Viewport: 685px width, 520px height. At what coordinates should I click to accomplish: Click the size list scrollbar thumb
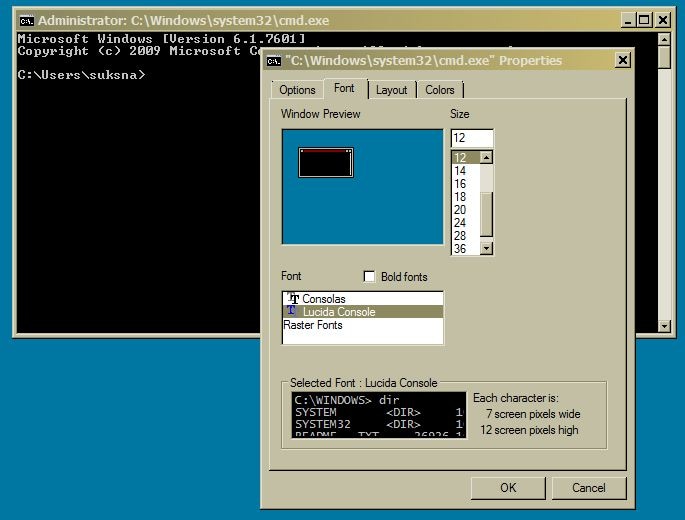point(486,214)
